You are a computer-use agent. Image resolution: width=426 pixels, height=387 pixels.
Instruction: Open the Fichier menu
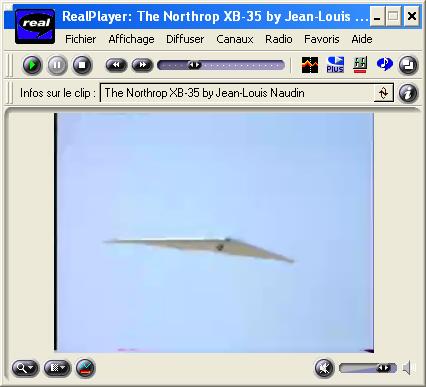tap(80, 39)
